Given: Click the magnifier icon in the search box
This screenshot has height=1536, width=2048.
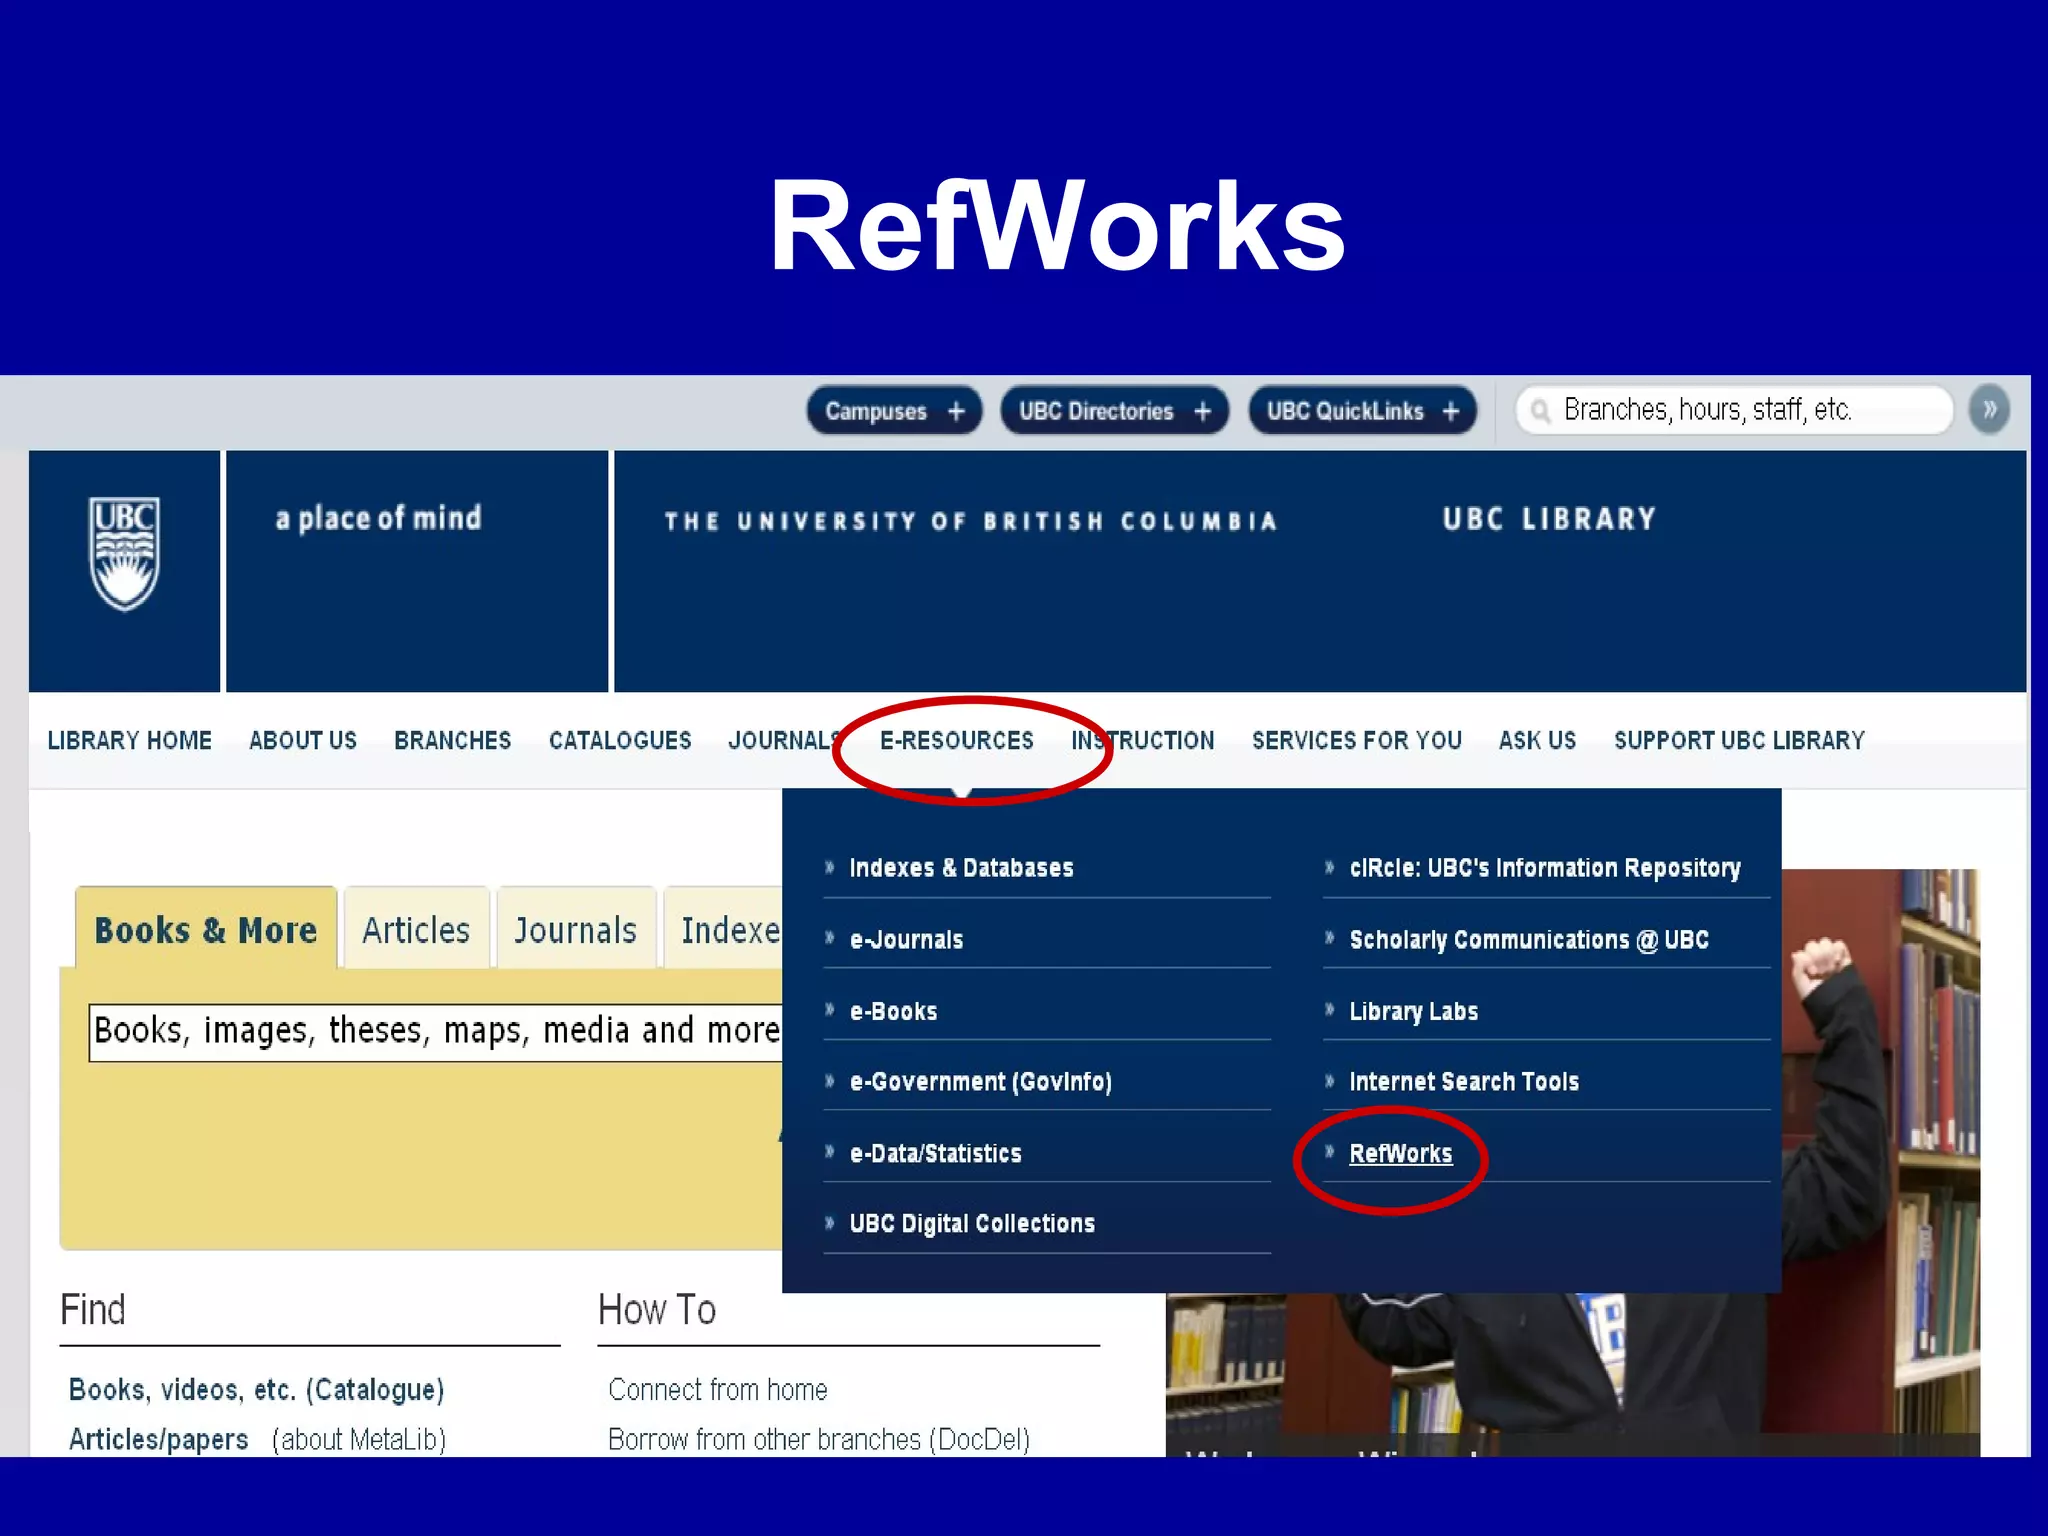Looking at the screenshot, I should (x=1541, y=411).
